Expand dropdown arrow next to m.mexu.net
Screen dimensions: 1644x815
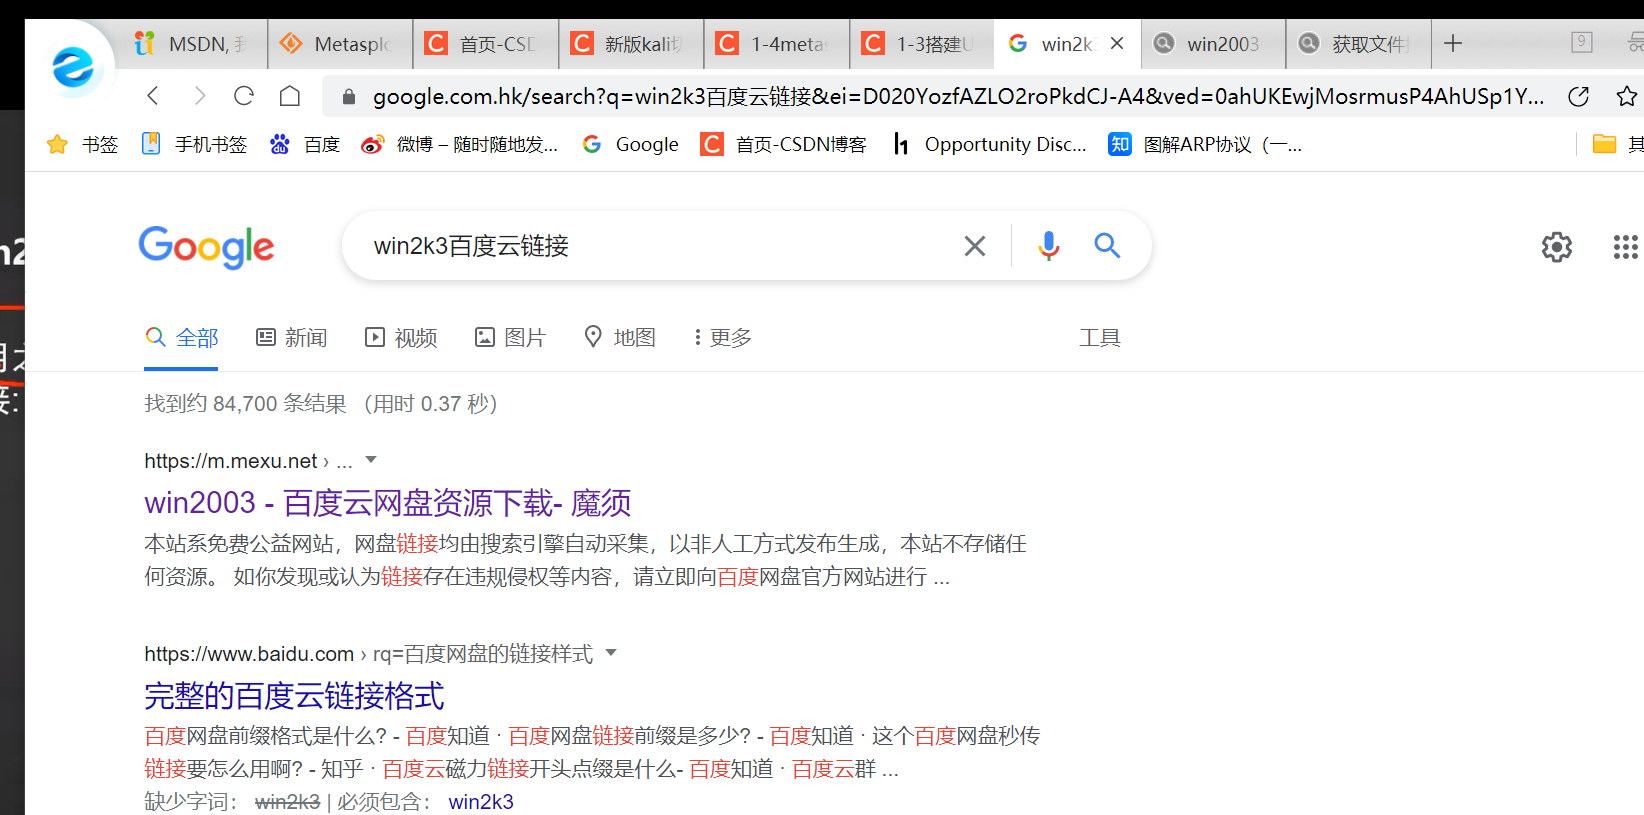click(x=371, y=460)
